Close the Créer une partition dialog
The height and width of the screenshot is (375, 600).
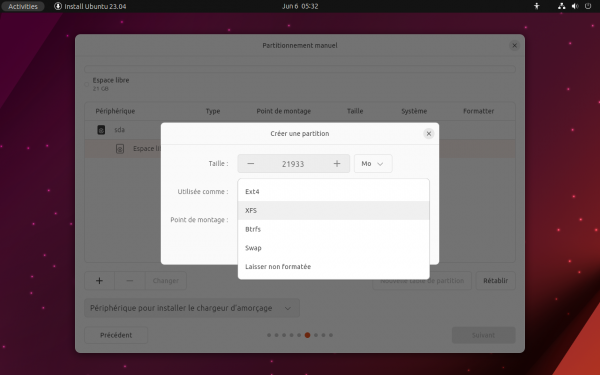(x=429, y=134)
